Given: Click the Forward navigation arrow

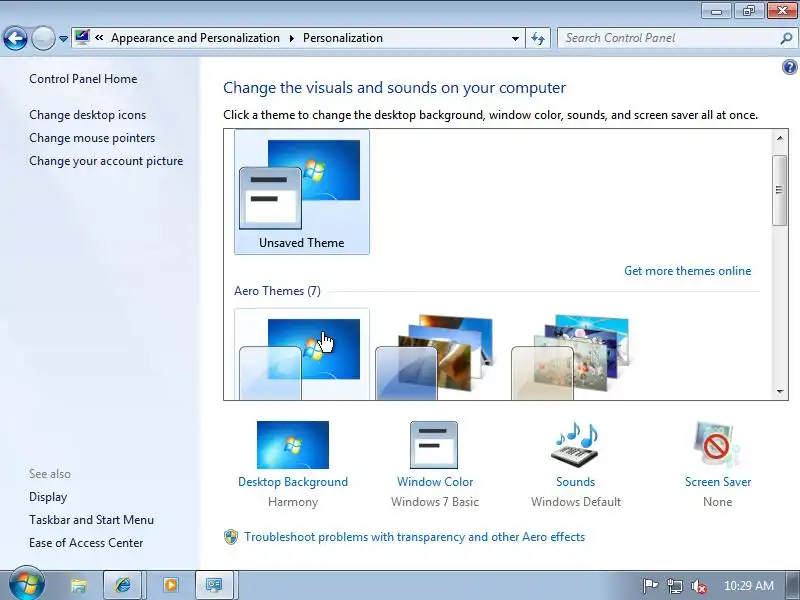Looking at the screenshot, I should [x=43, y=38].
